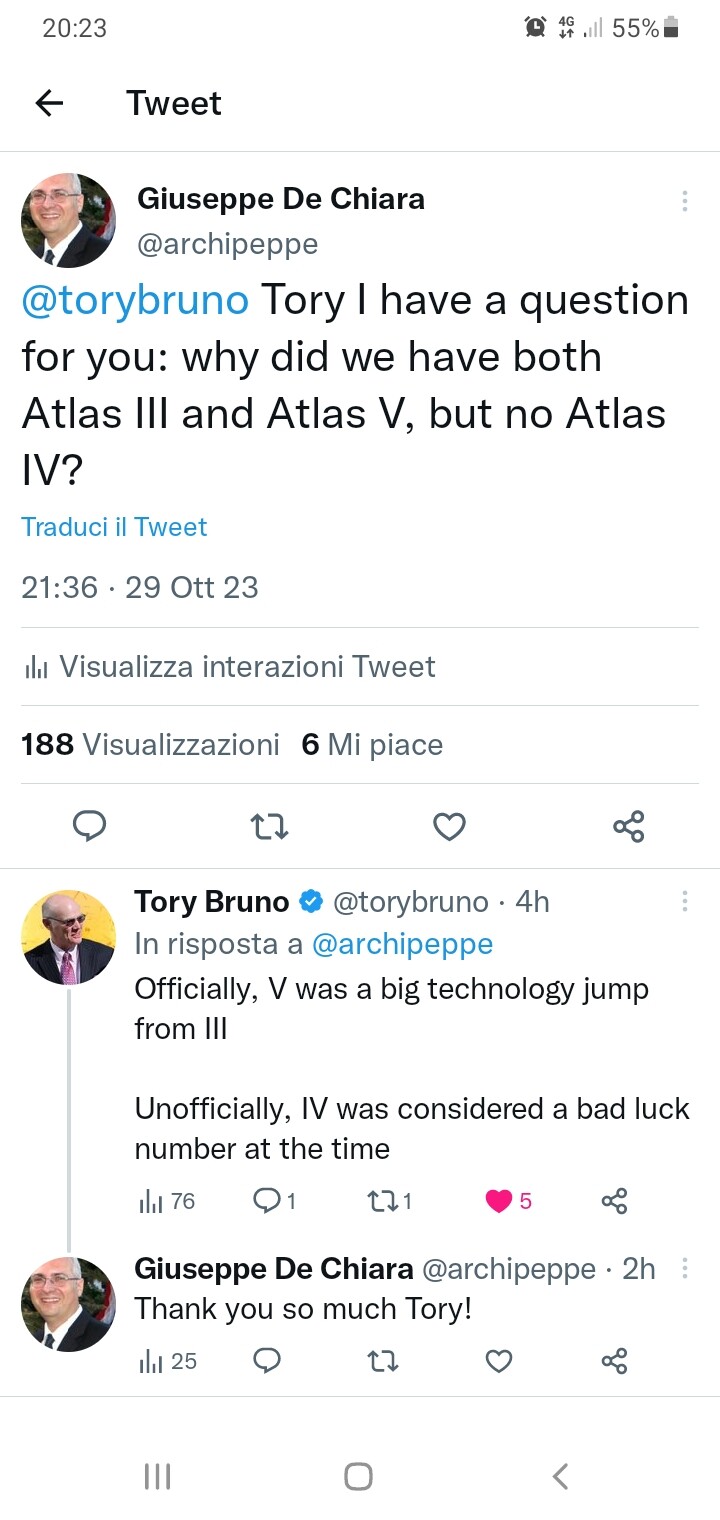Tap 'Traduci il Tweet' link
This screenshot has height=1520, width=720.
click(x=114, y=527)
